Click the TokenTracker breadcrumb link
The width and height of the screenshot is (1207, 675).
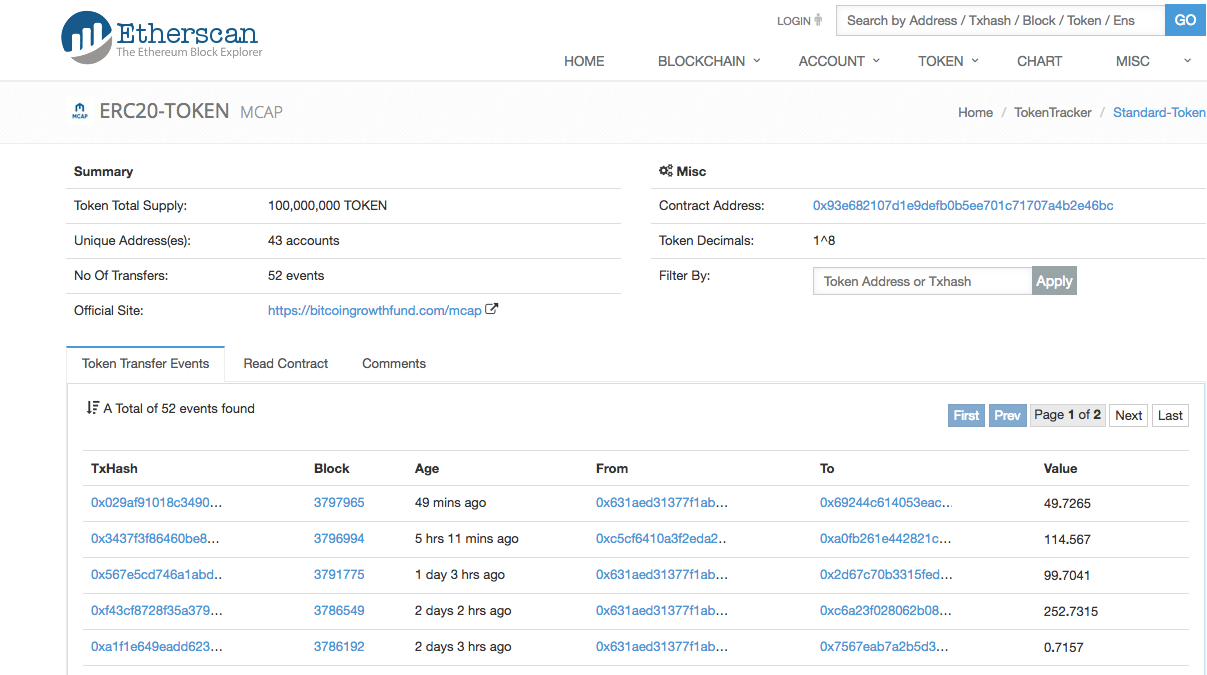point(1053,113)
